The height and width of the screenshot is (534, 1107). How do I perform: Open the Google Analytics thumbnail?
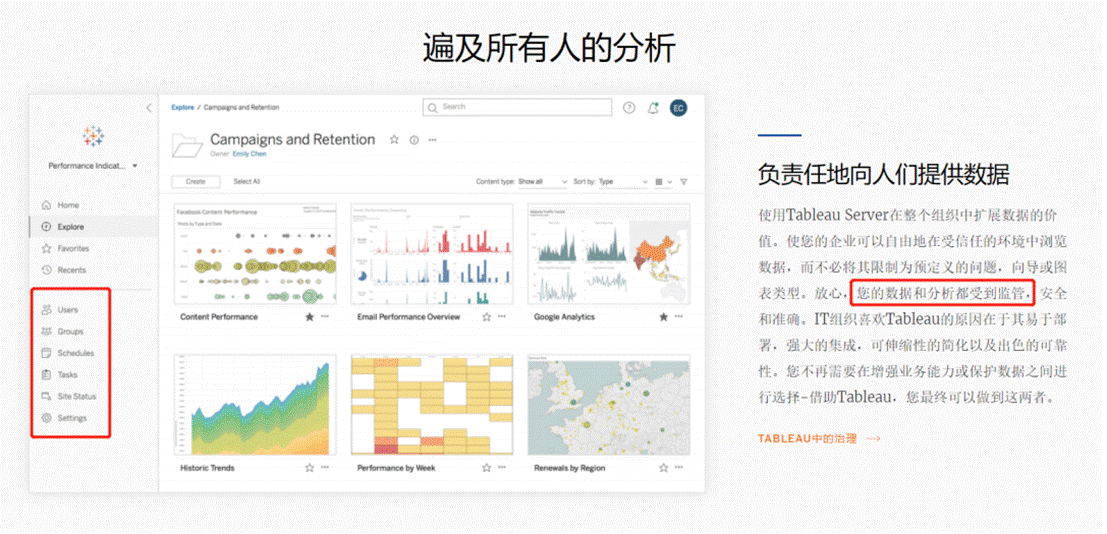tap(609, 254)
